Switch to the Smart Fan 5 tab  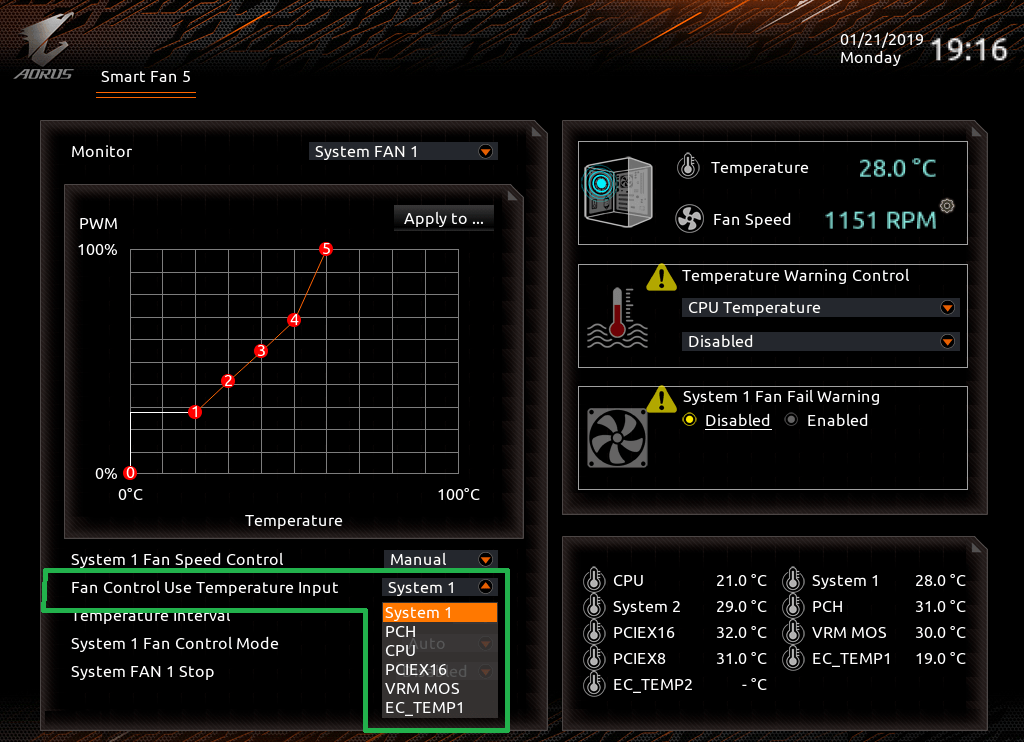146,77
